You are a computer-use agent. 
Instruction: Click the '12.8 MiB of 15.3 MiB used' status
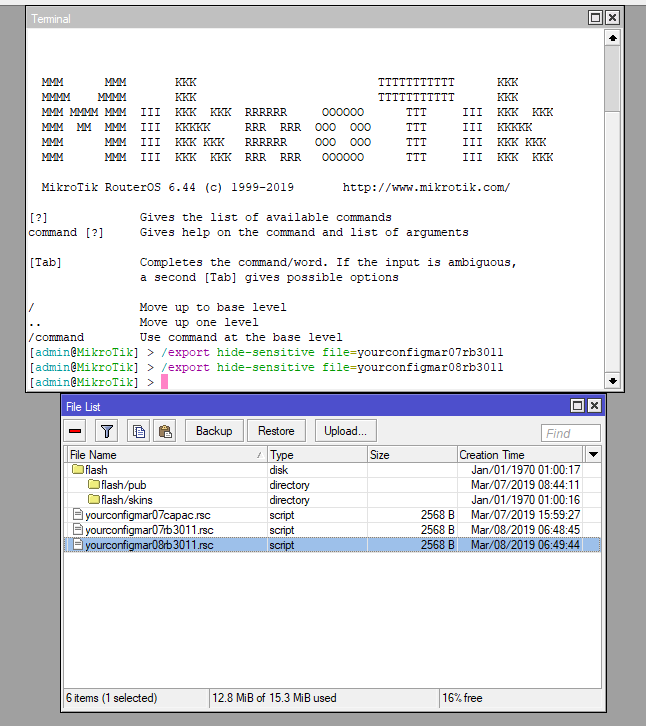274,698
